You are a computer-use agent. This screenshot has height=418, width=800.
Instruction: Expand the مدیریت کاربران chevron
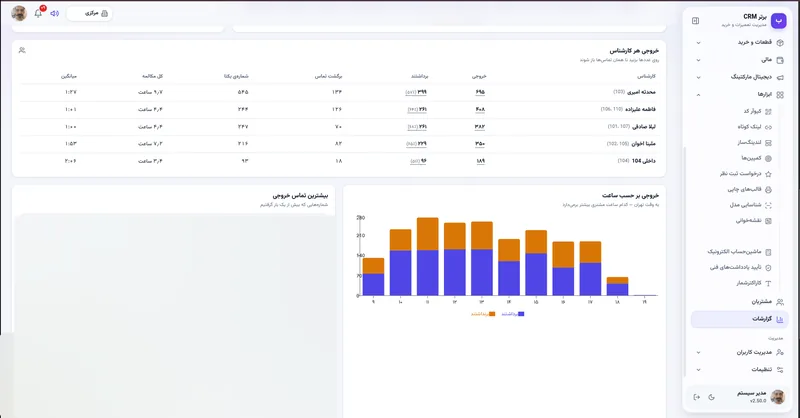(698, 352)
